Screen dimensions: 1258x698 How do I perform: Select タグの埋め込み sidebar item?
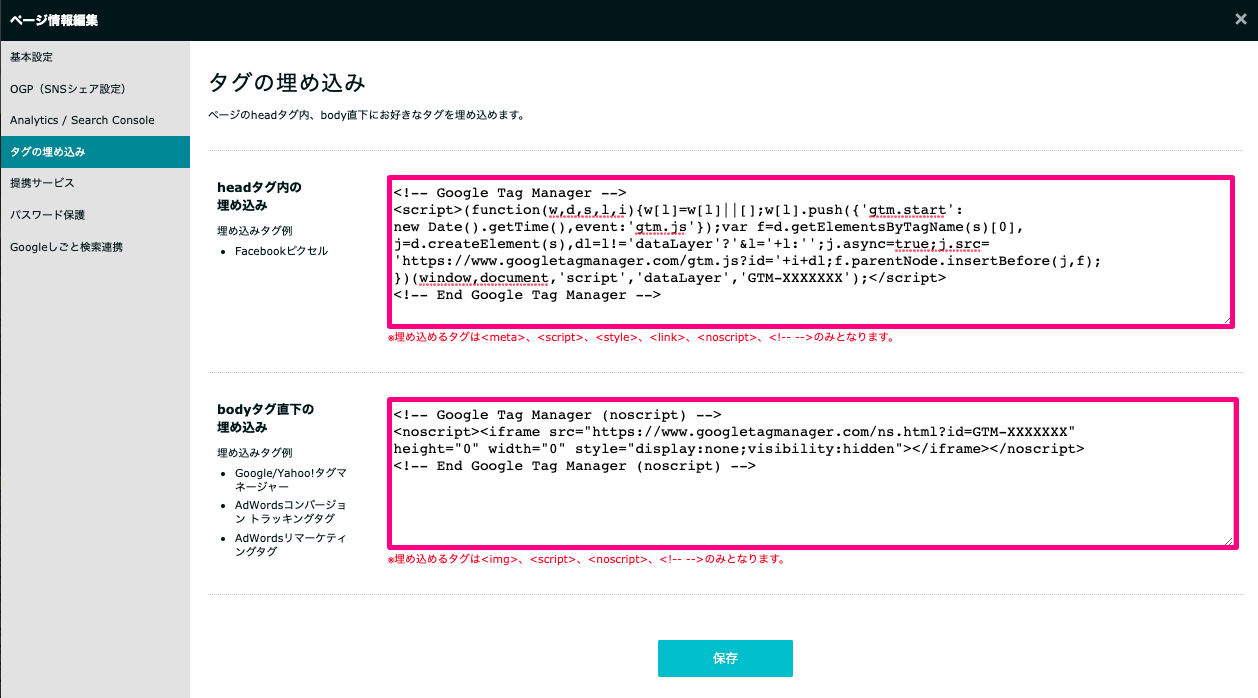click(x=95, y=152)
